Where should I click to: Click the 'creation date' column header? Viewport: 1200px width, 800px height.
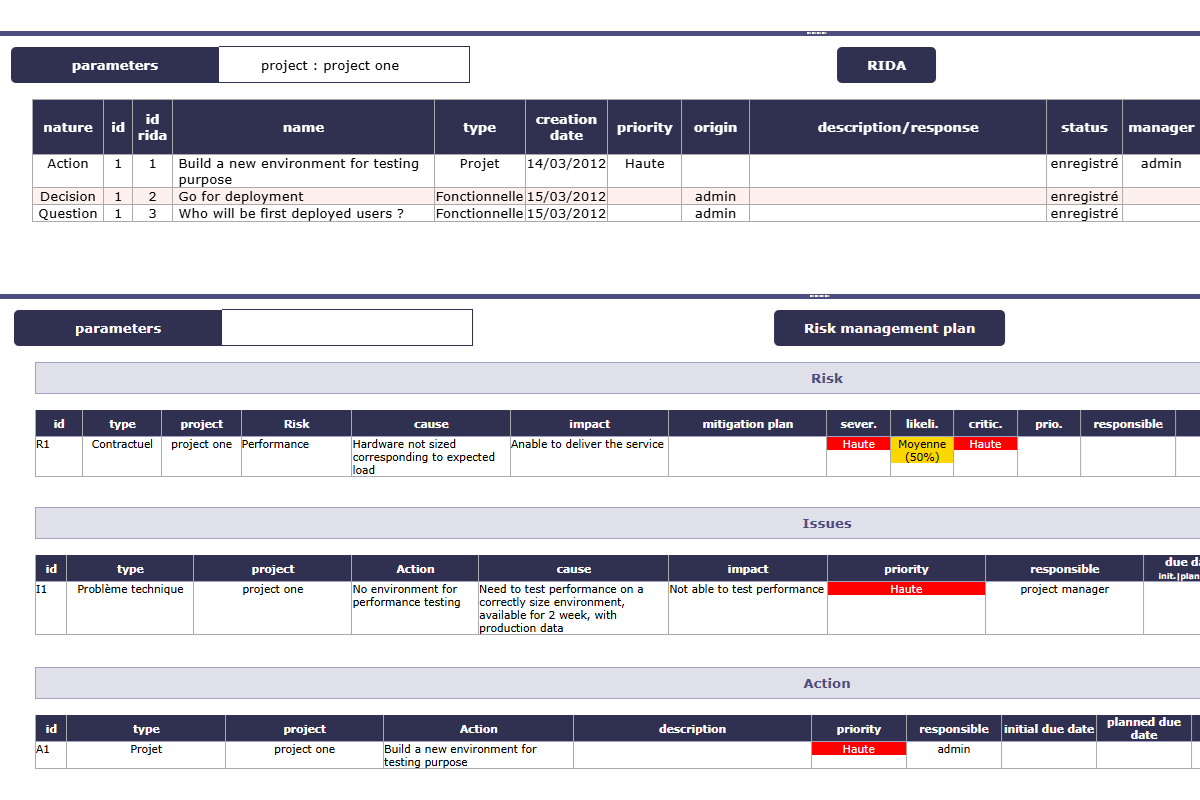point(566,127)
